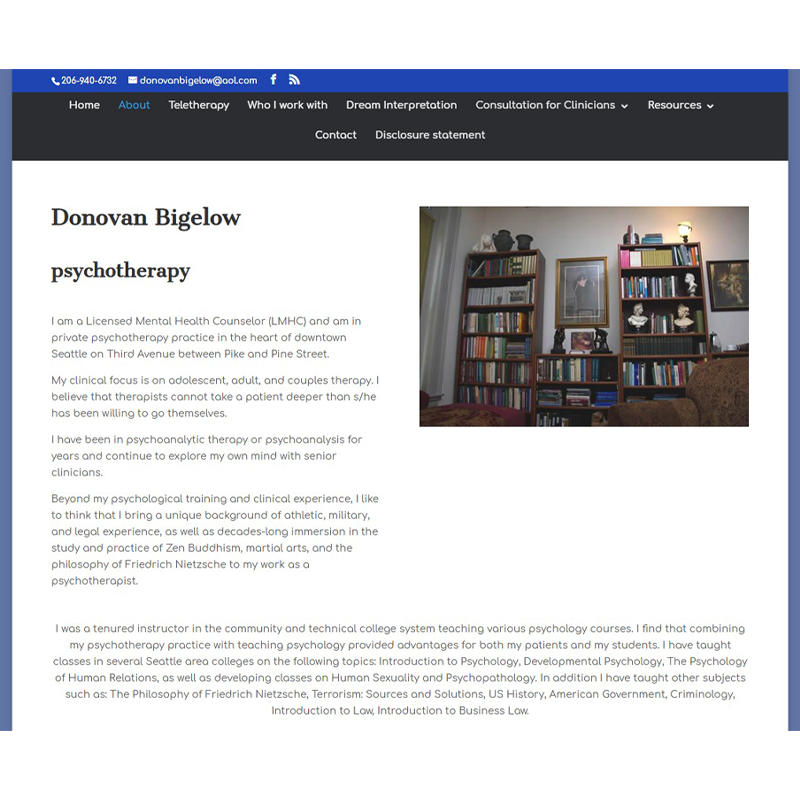Viewport: 800px width, 800px height.
Task: Click the paragraph starting "My clinical focus"
Action: (x=215, y=396)
